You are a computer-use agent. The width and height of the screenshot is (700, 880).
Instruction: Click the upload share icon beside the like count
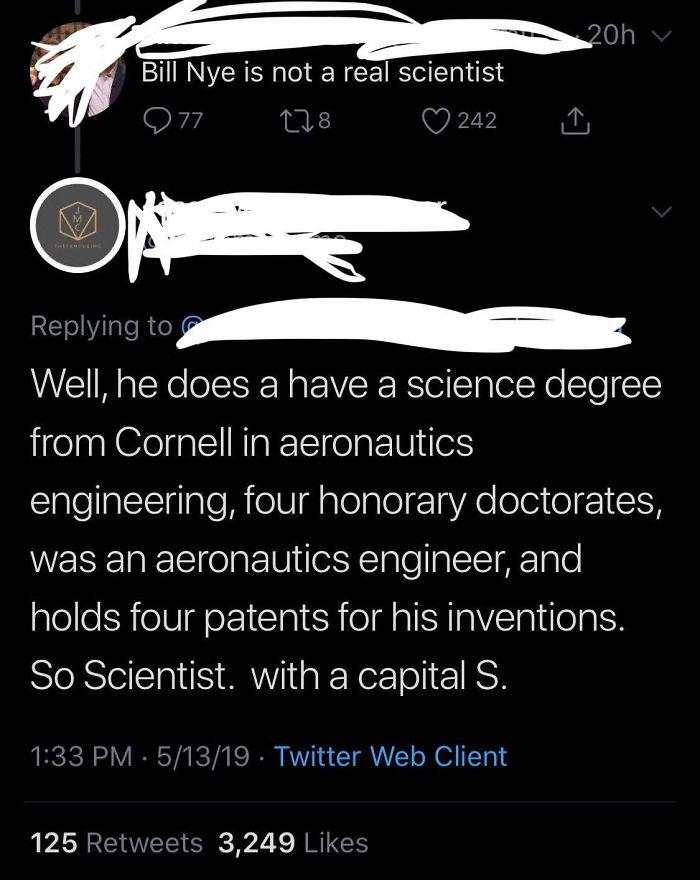click(576, 122)
